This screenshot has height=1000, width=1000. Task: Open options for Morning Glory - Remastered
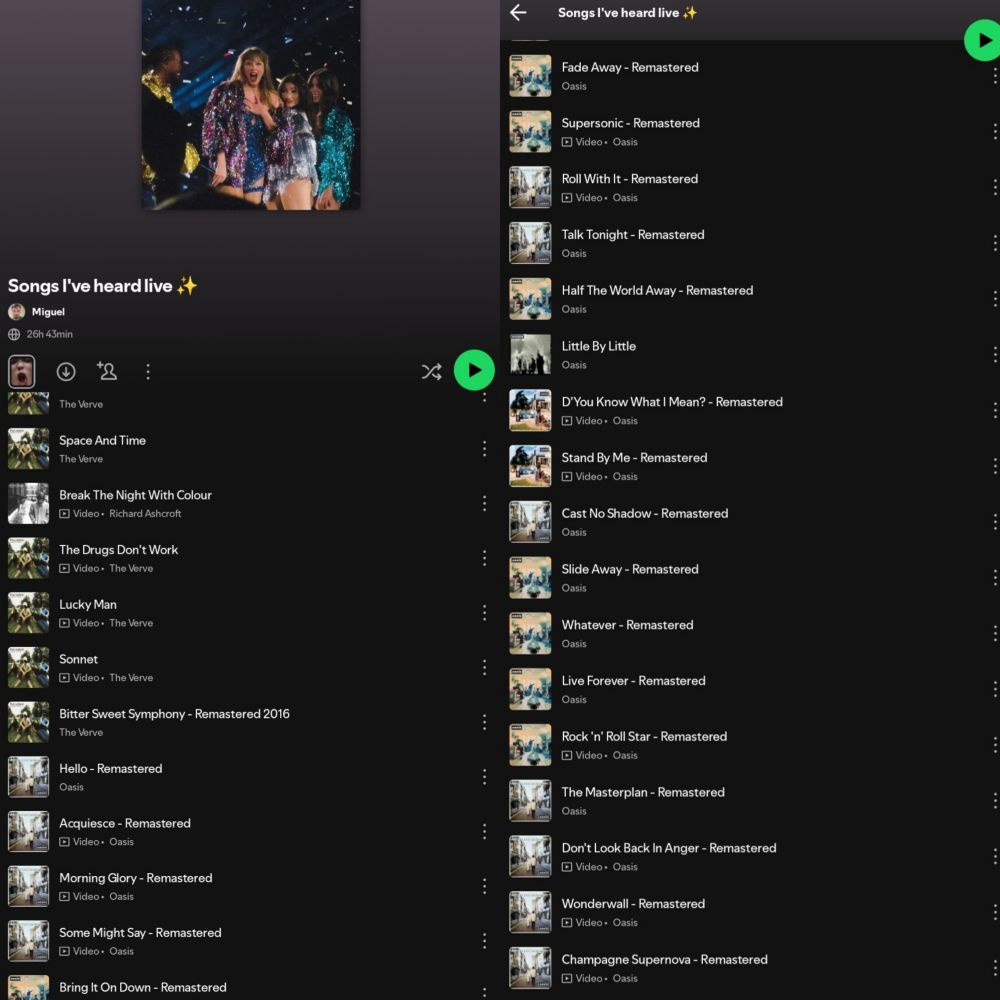[484, 886]
